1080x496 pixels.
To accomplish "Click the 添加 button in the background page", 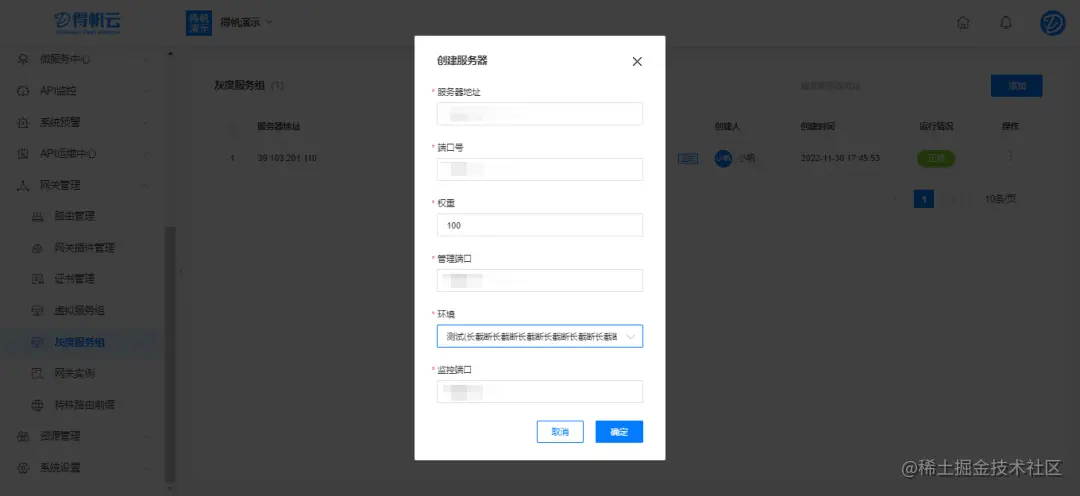I will pyautogui.click(x=1016, y=85).
